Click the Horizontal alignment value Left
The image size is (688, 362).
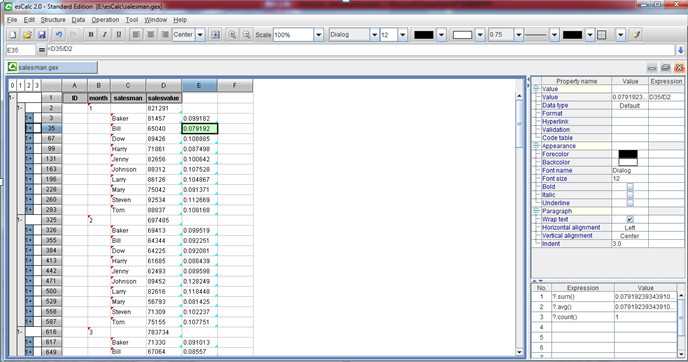point(630,227)
